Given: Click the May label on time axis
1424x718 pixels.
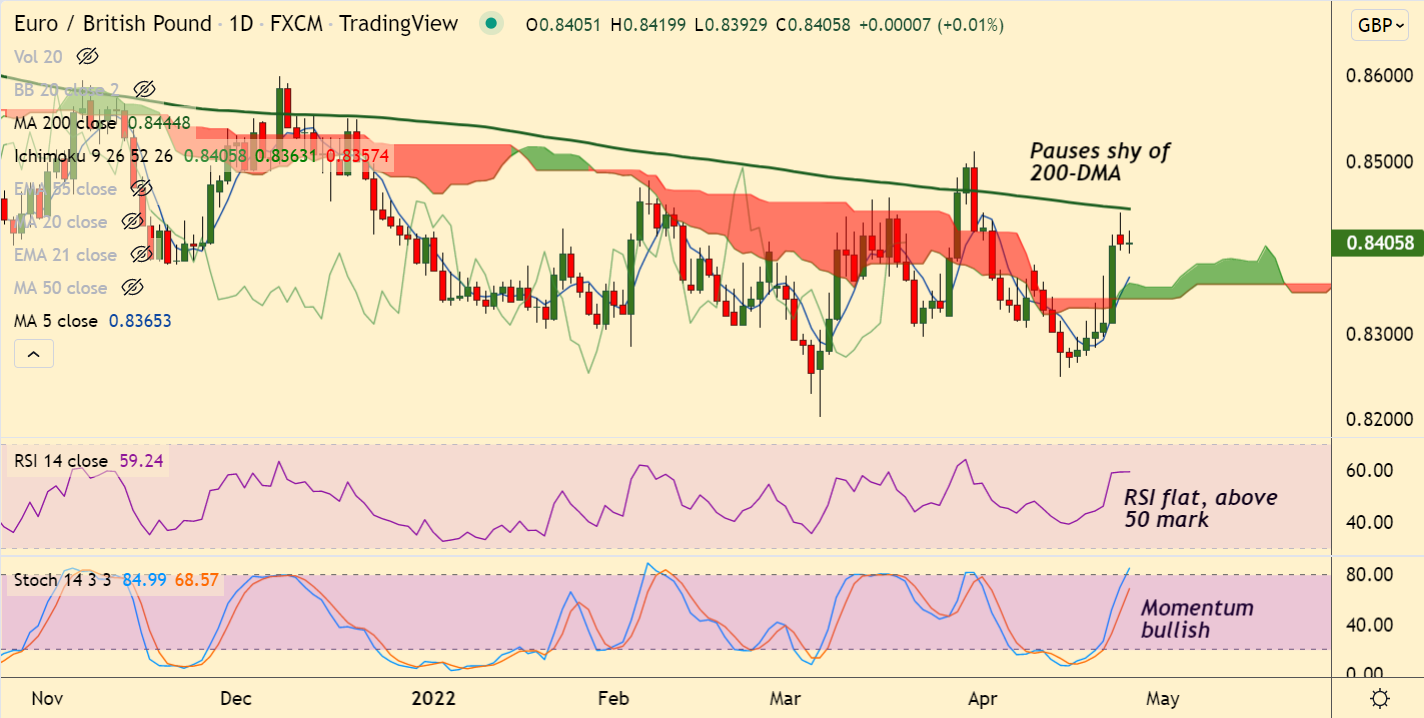Looking at the screenshot, I should pyautogui.click(x=1163, y=697).
